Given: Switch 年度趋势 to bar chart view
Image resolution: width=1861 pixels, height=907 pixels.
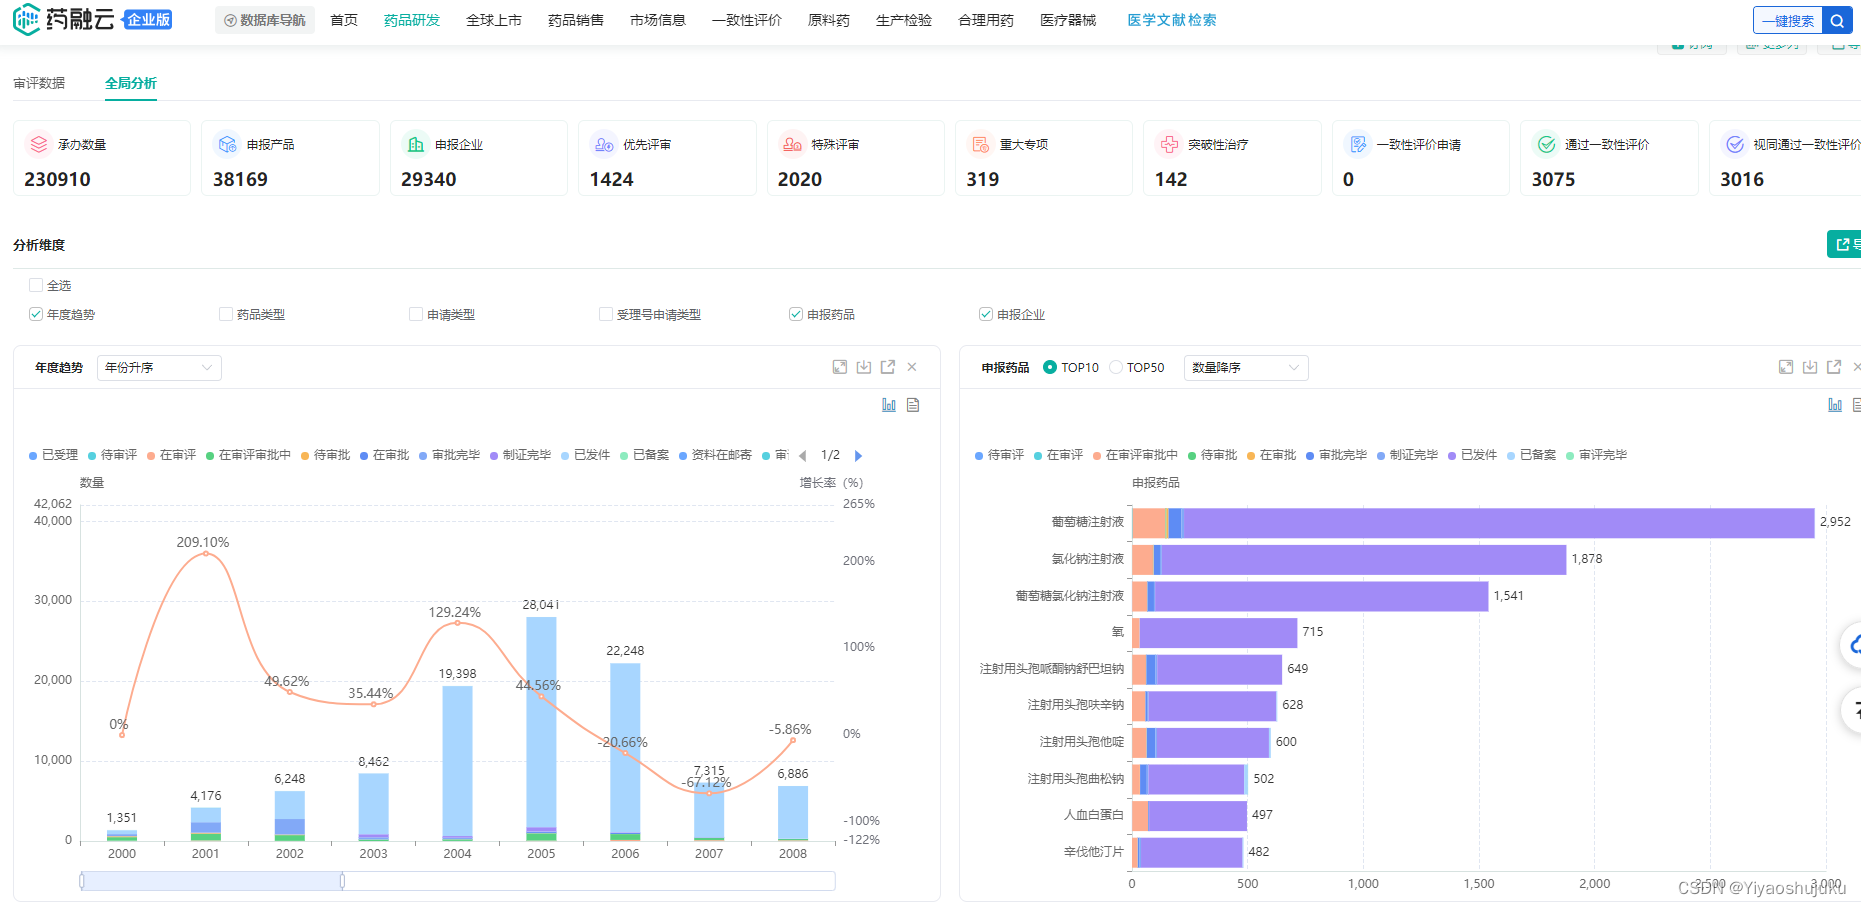Looking at the screenshot, I should click(889, 405).
